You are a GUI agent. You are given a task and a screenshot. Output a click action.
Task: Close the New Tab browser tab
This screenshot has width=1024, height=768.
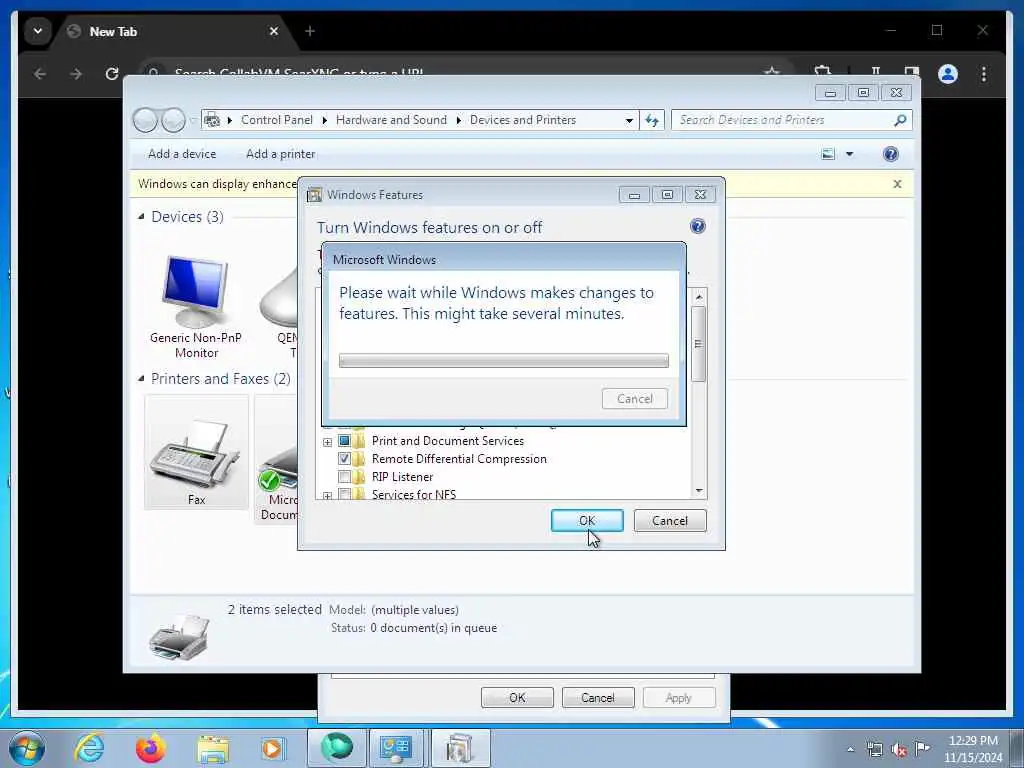pos(274,31)
